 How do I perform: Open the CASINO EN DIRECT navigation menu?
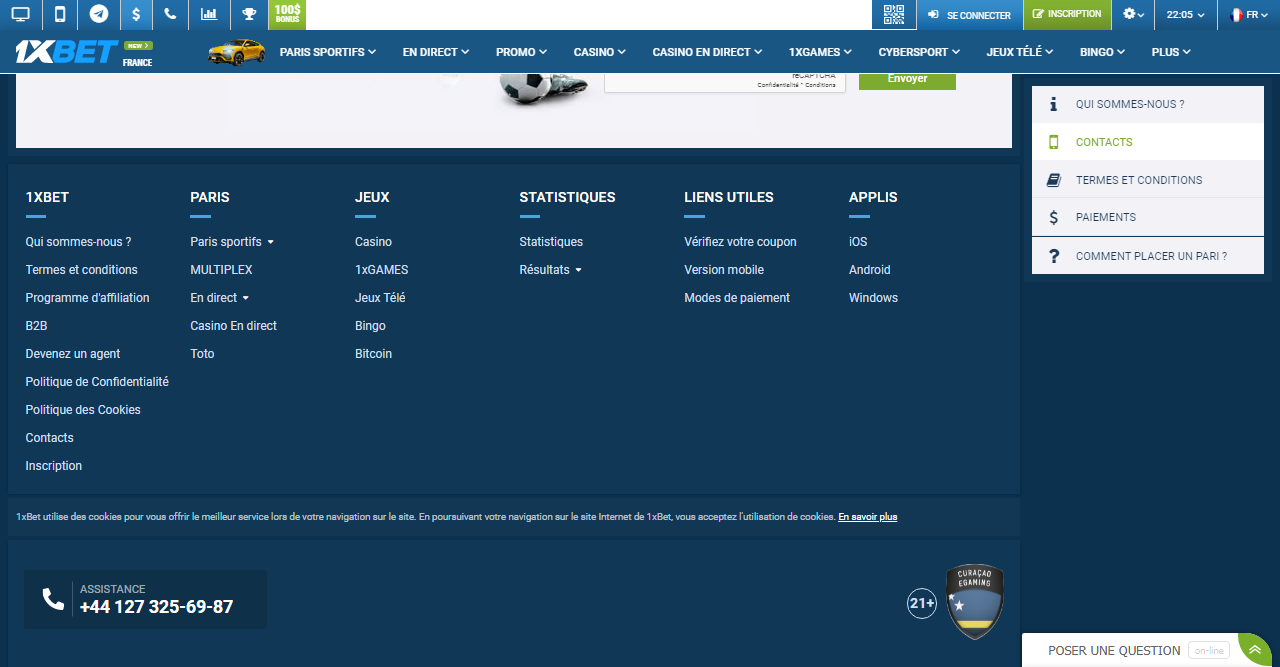[707, 52]
